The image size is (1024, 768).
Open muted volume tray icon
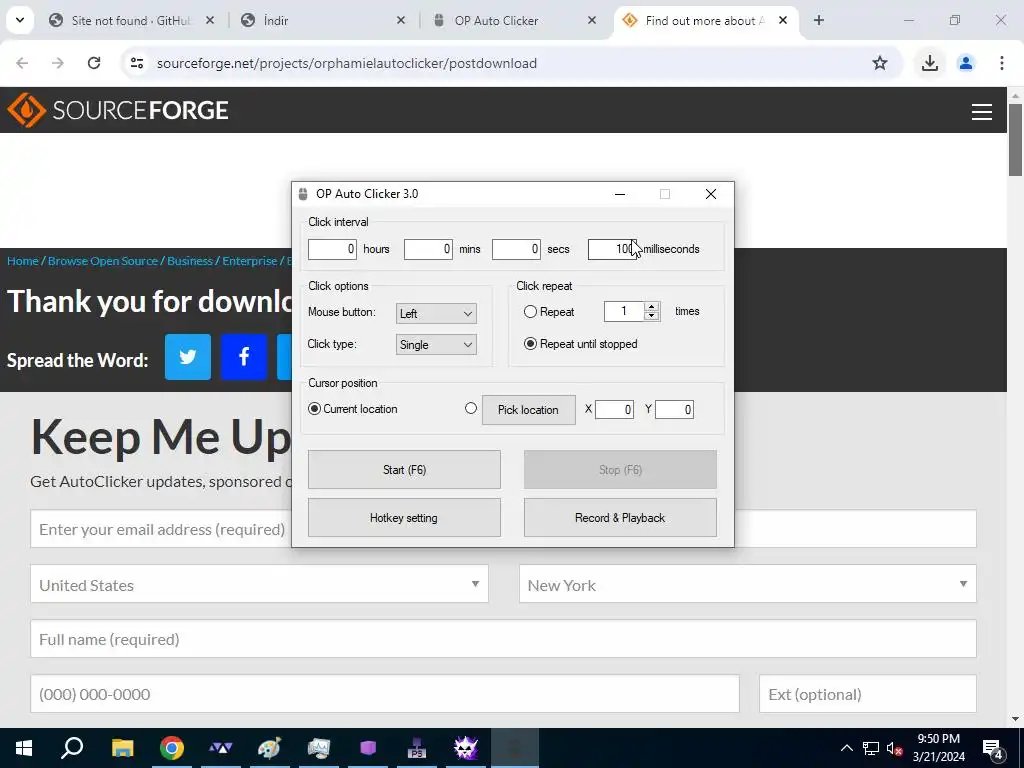coord(895,748)
